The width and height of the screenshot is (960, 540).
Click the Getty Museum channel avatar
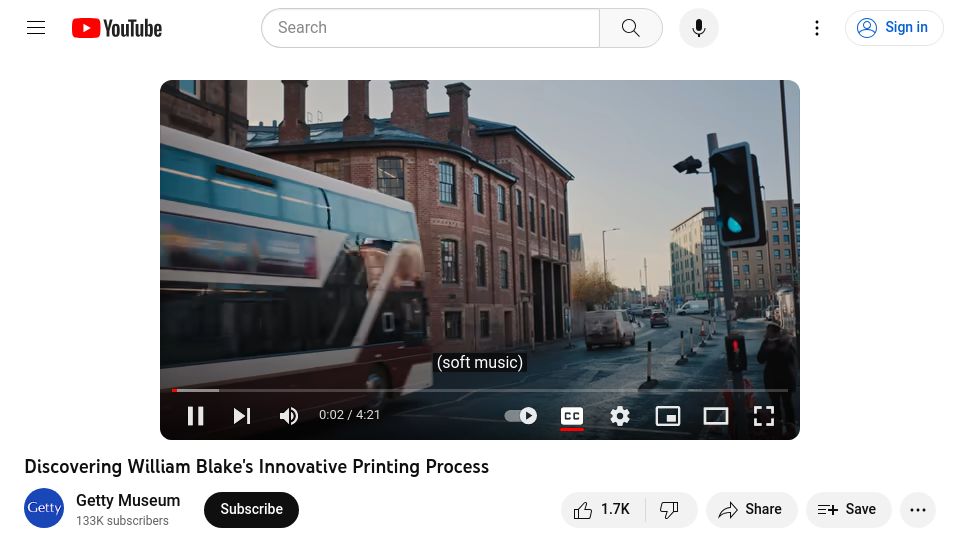[x=44, y=508]
